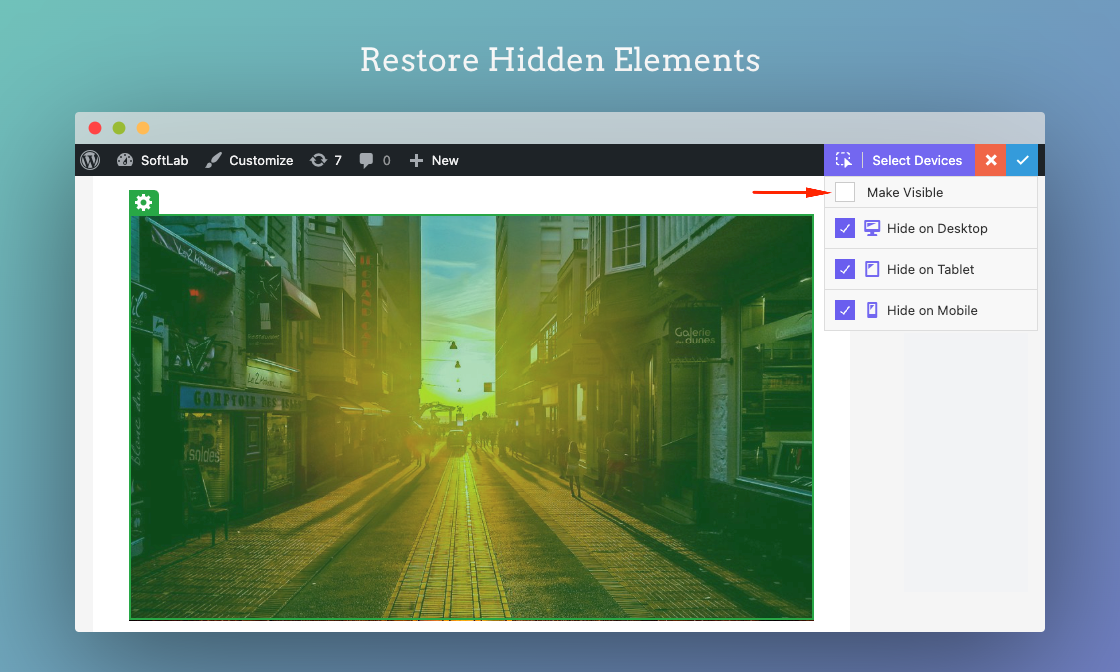The width and height of the screenshot is (1120, 672).
Task: Click the desktop monitor icon
Action: [x=872, y=229]
